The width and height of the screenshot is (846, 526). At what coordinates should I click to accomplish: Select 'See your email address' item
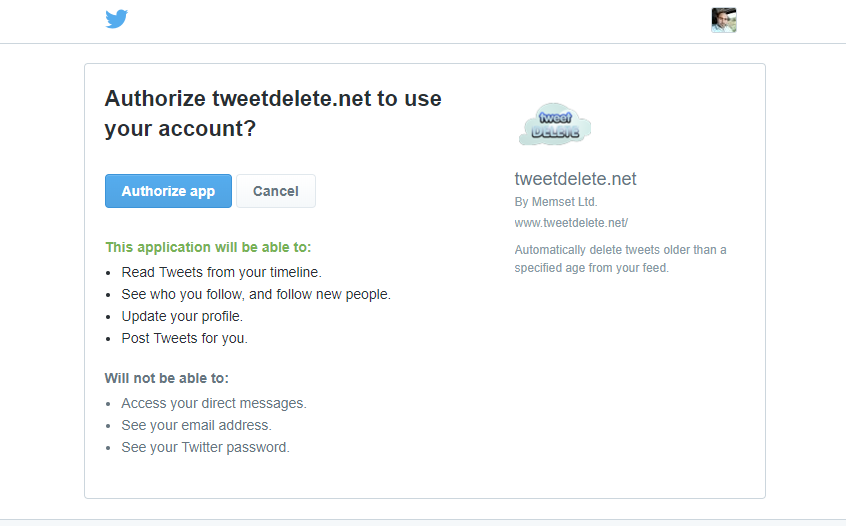(x=196, y=425)
